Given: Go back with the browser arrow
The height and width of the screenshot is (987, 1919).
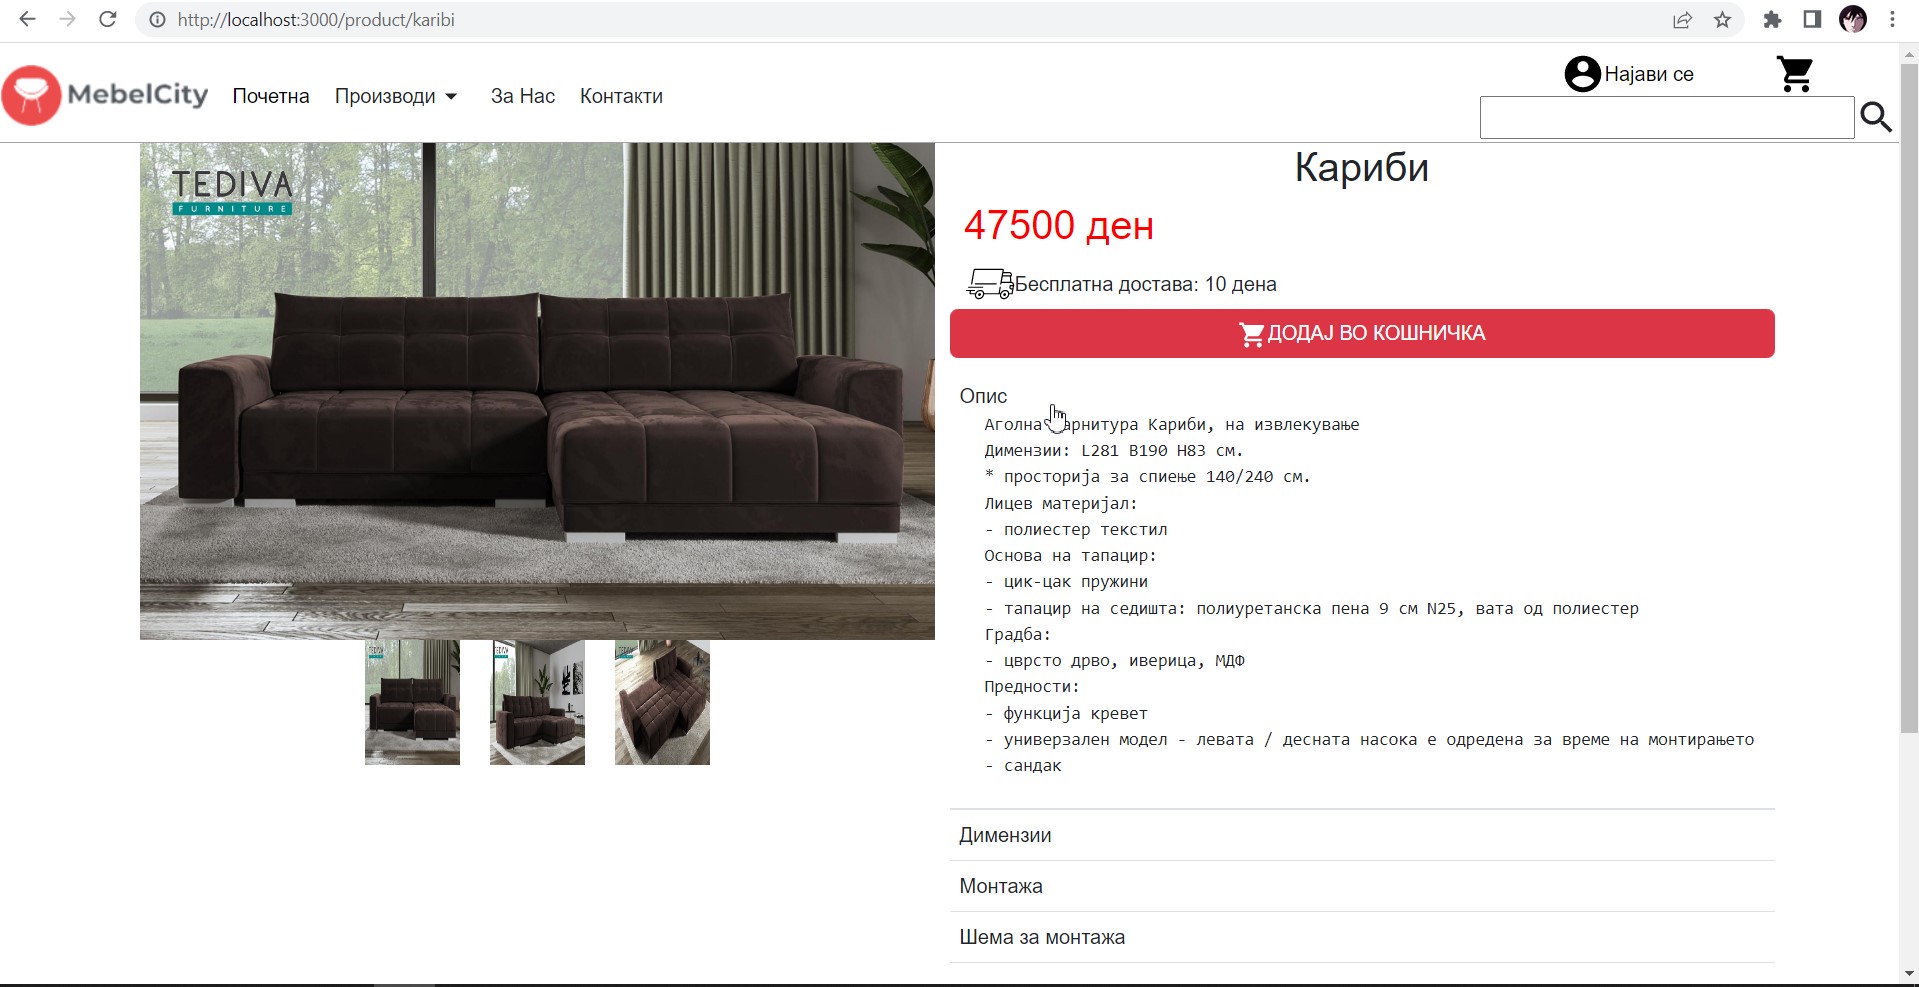Looking at the screenshot, I should point(27,19).
